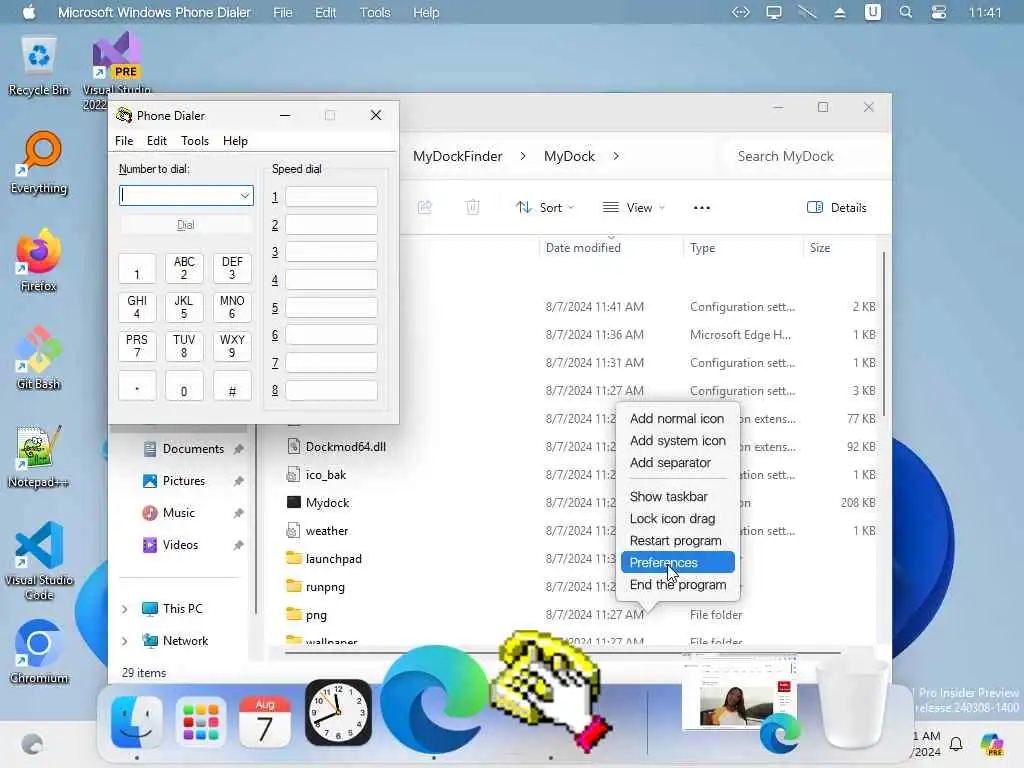Click the Dial button

[x=186, y=225]
